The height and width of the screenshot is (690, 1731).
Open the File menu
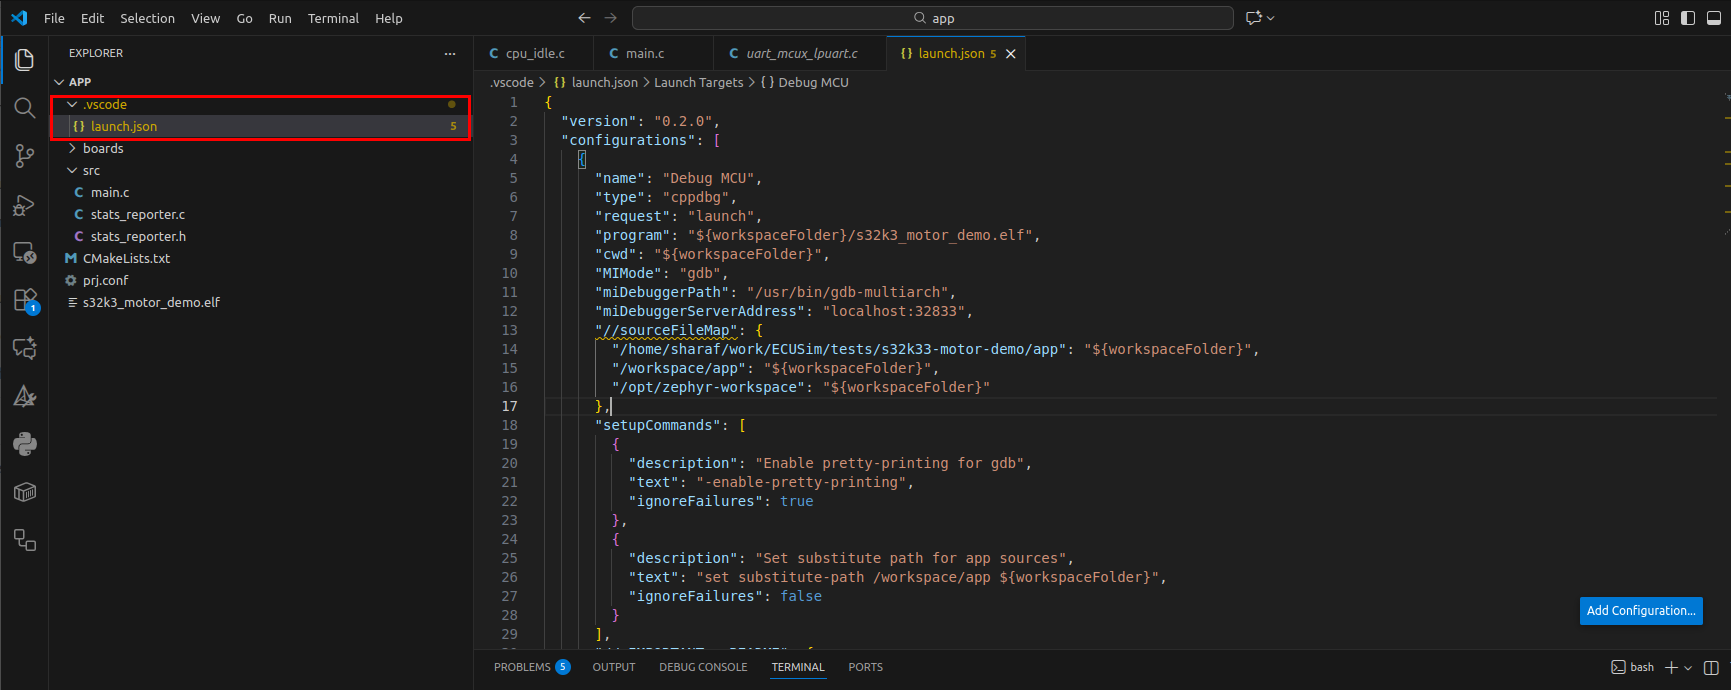[54, 18]
